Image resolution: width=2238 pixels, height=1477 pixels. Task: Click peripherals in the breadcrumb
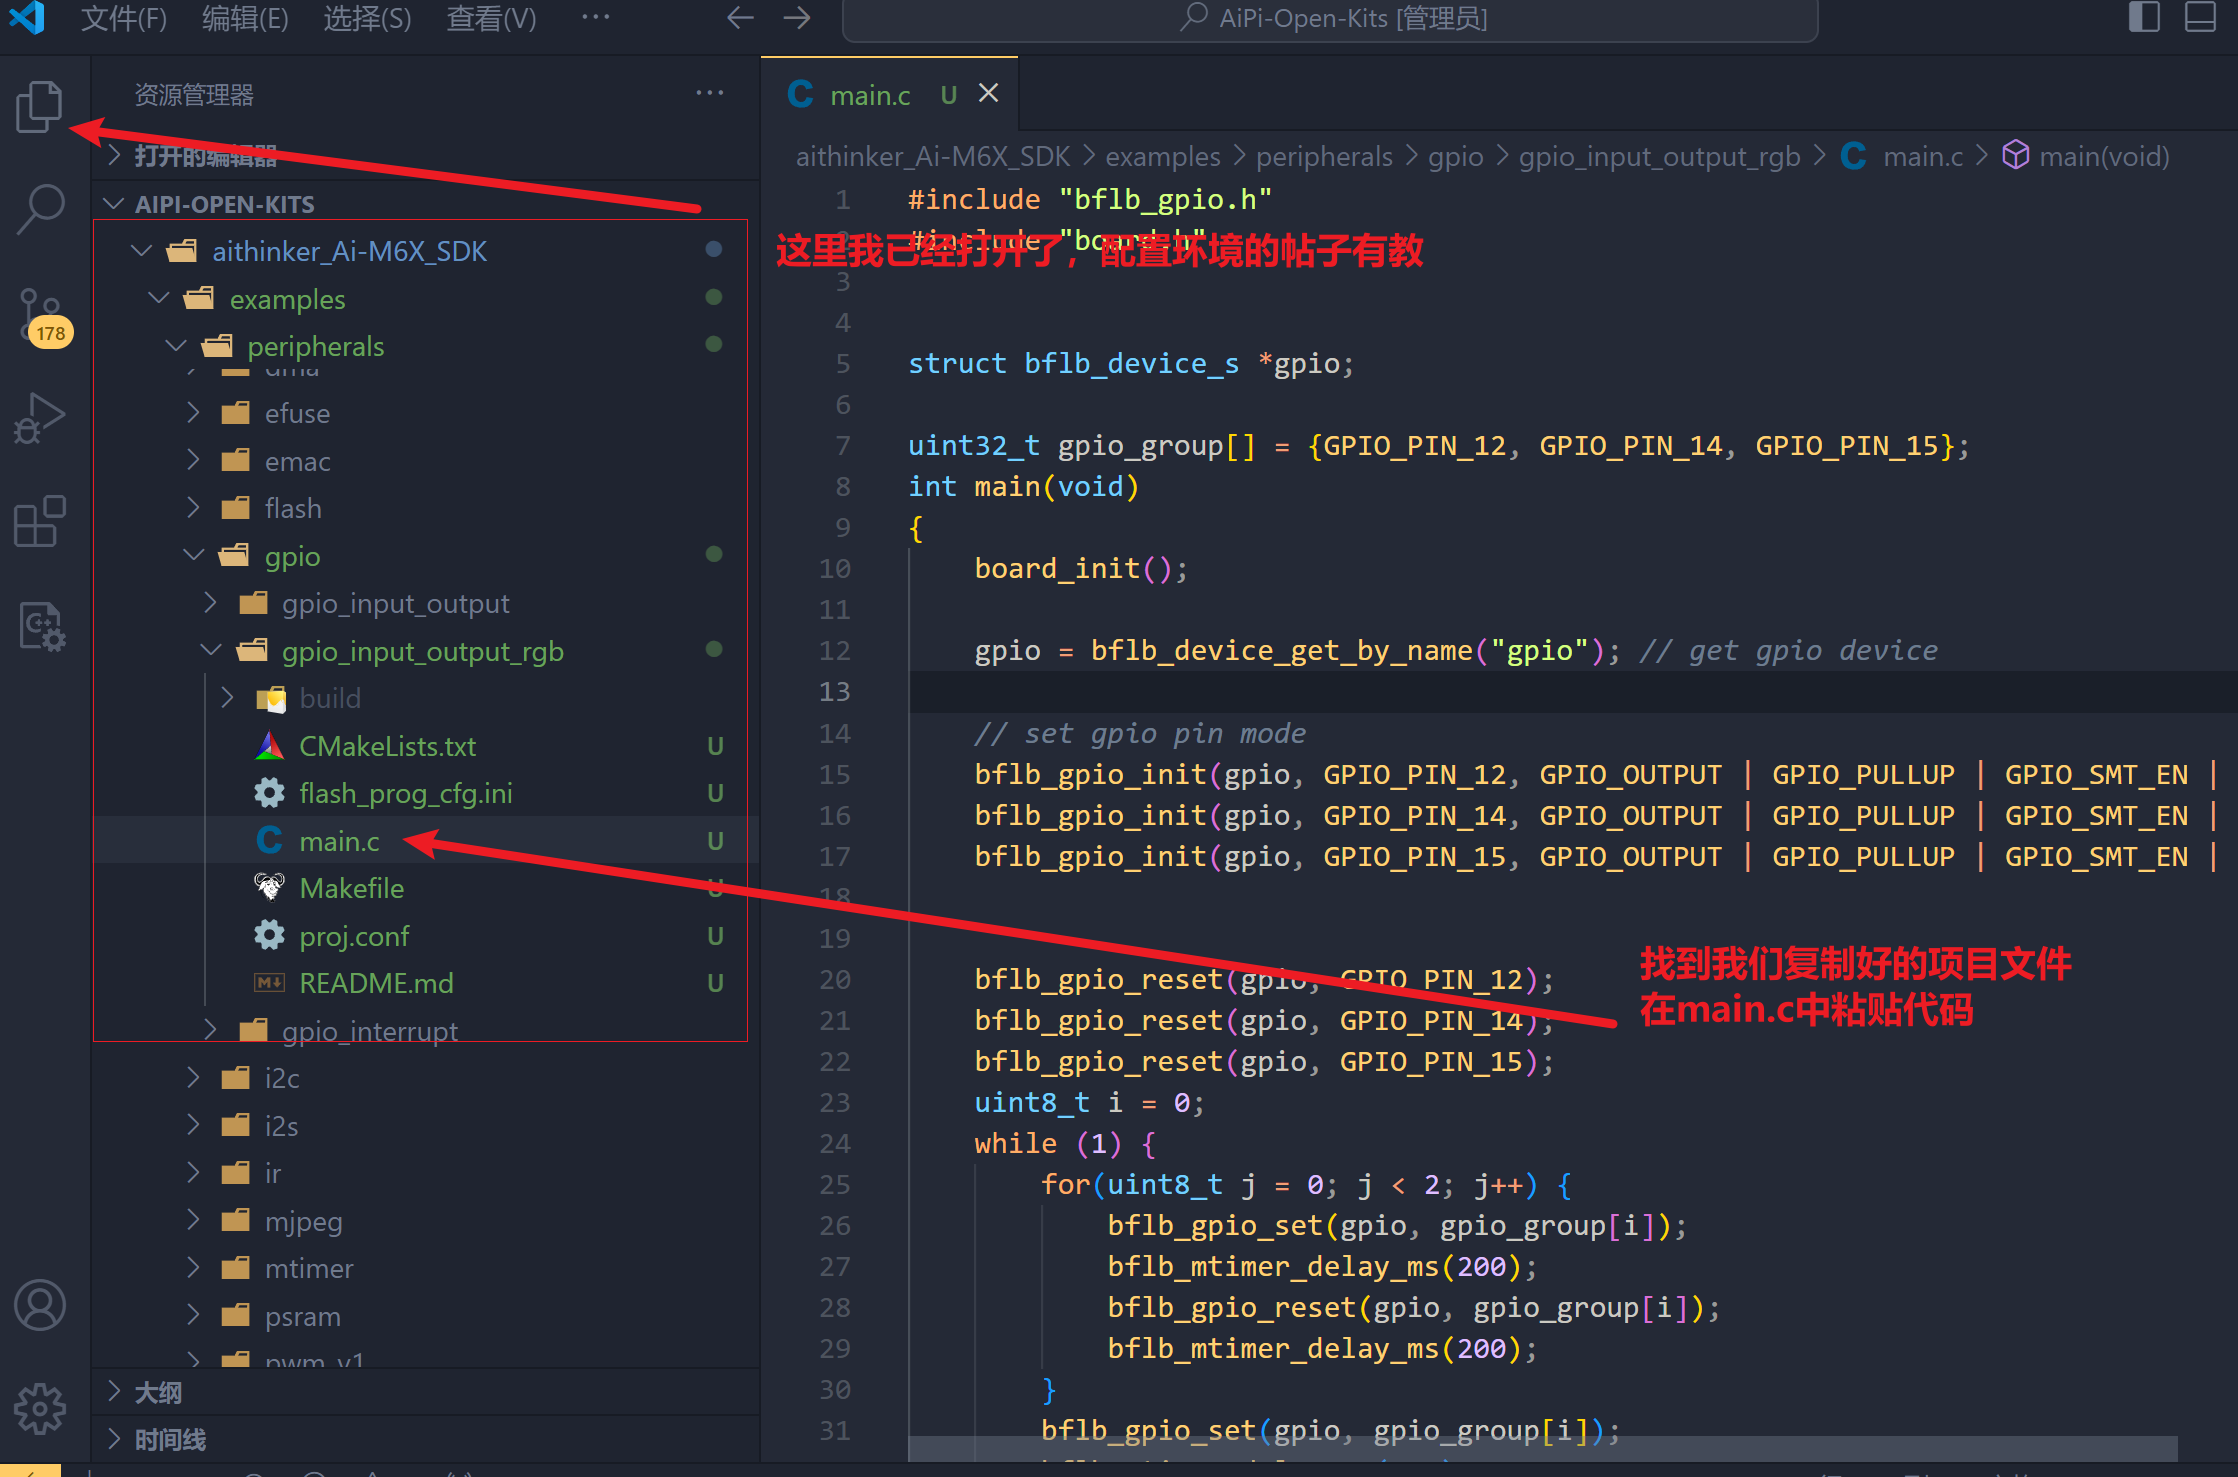coord(1324,157)
